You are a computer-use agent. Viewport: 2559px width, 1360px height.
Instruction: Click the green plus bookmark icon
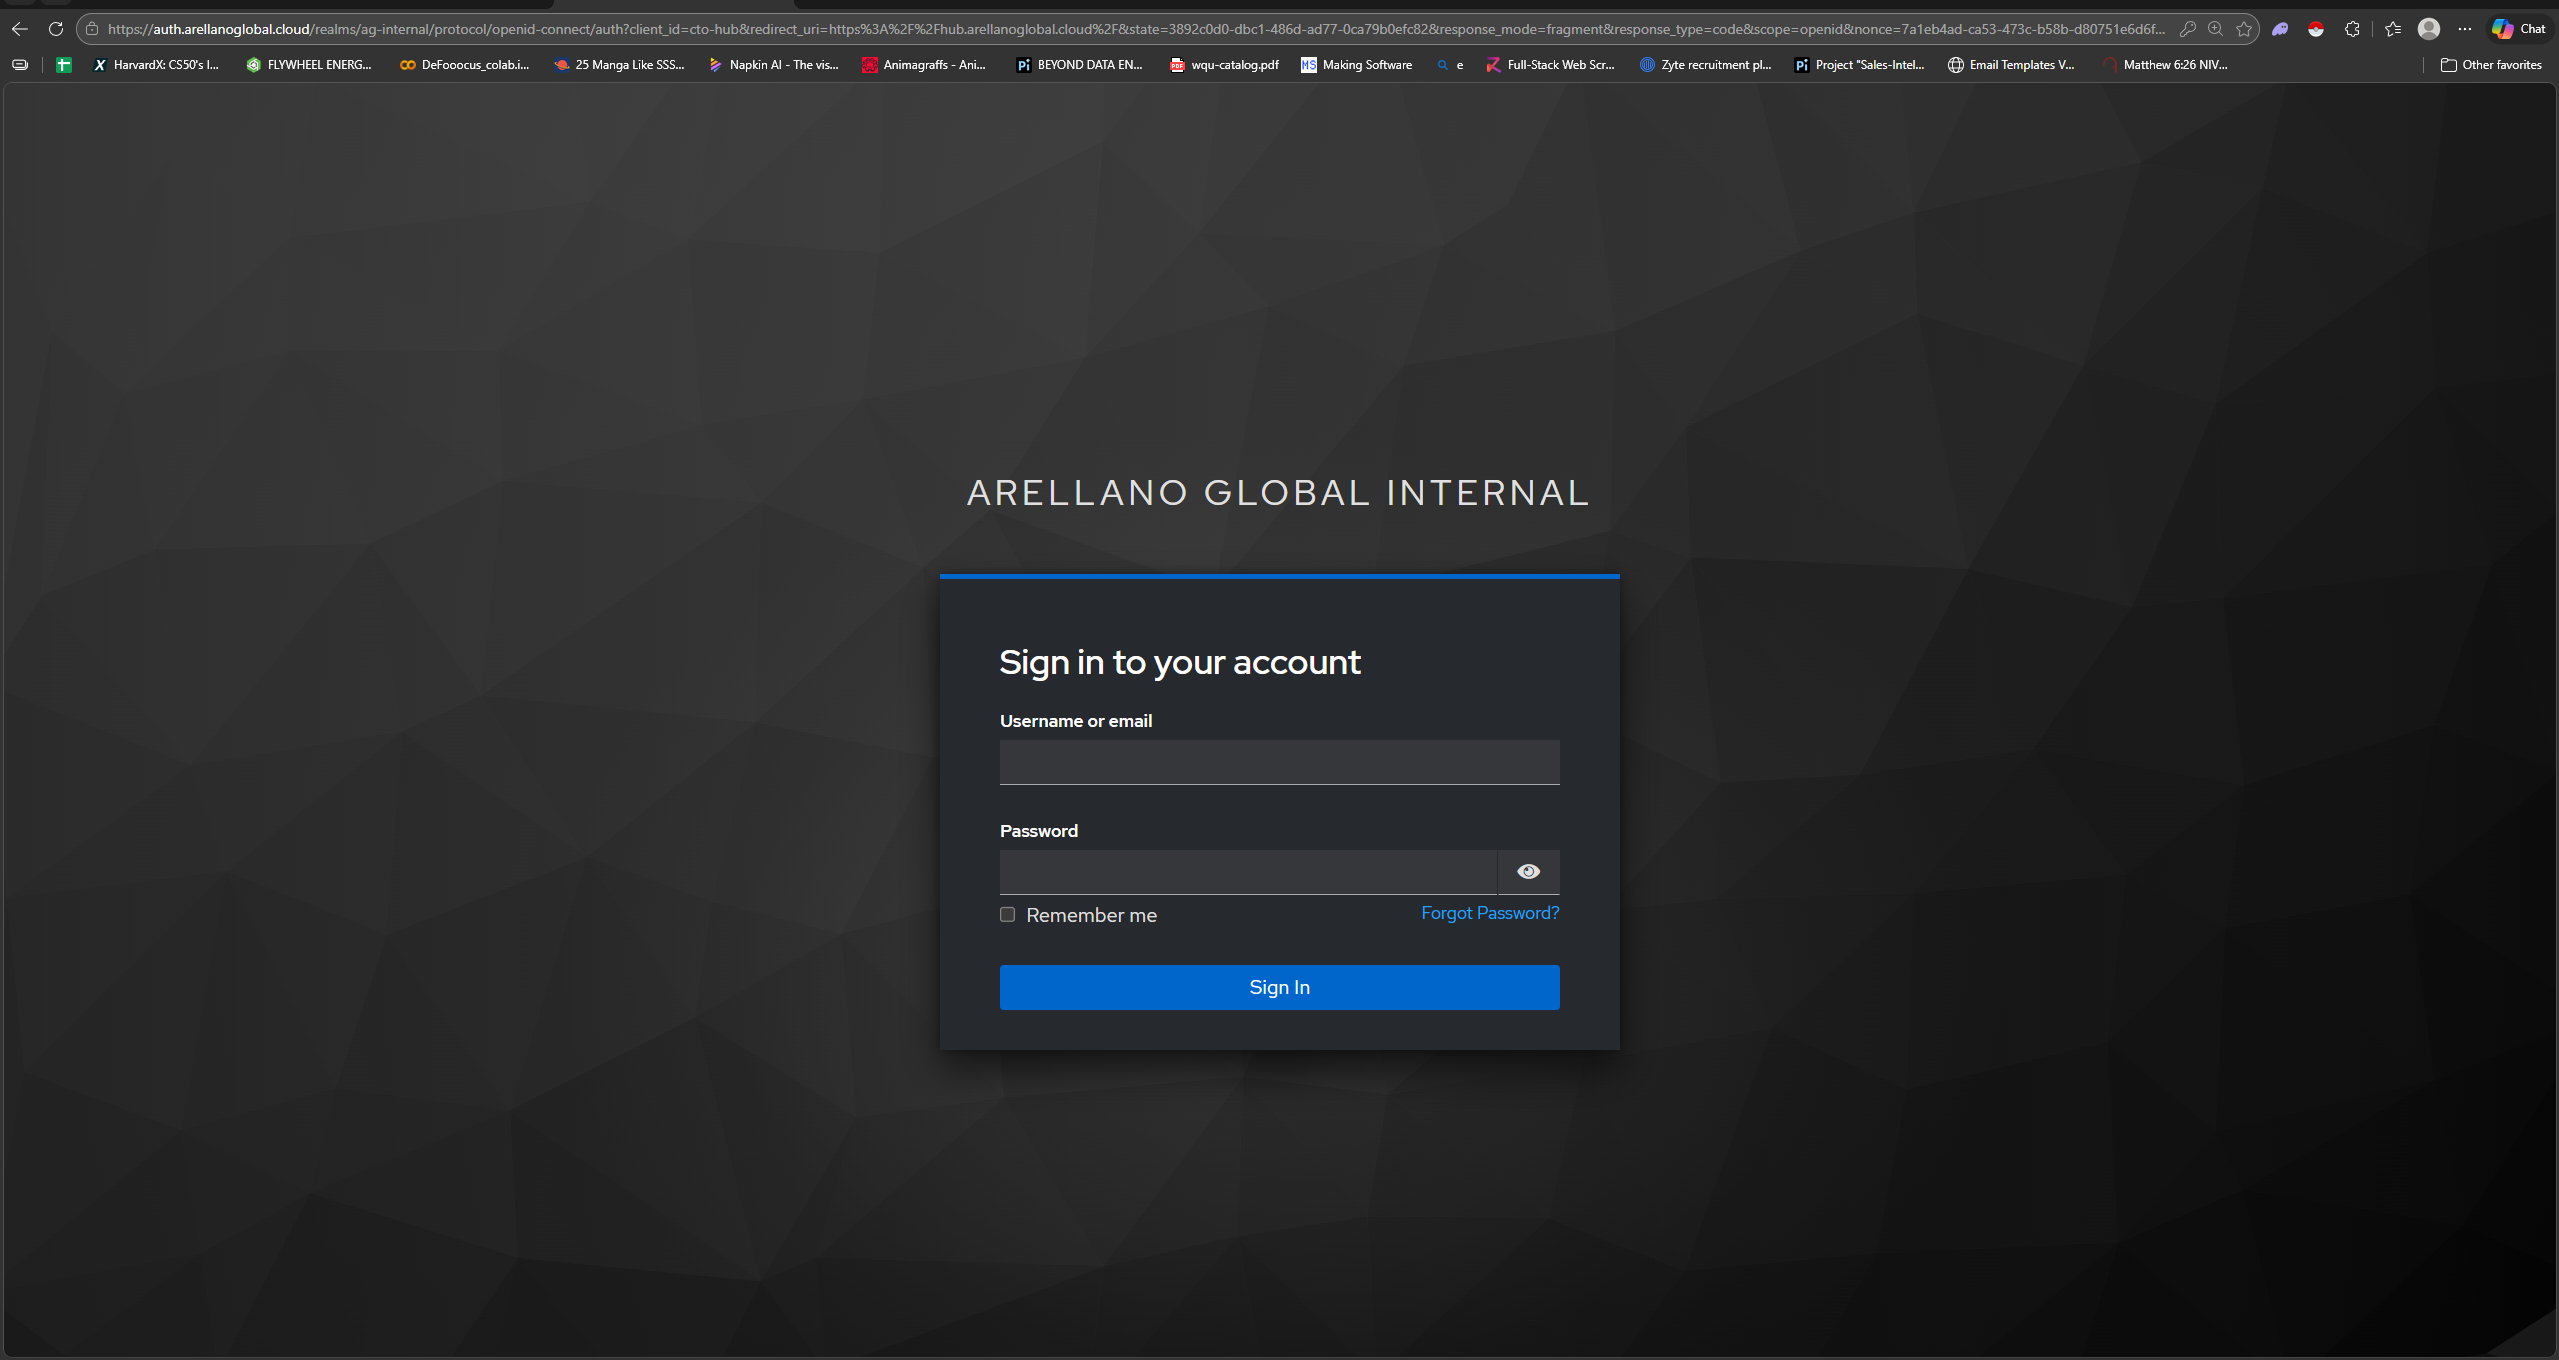[64, 65]
